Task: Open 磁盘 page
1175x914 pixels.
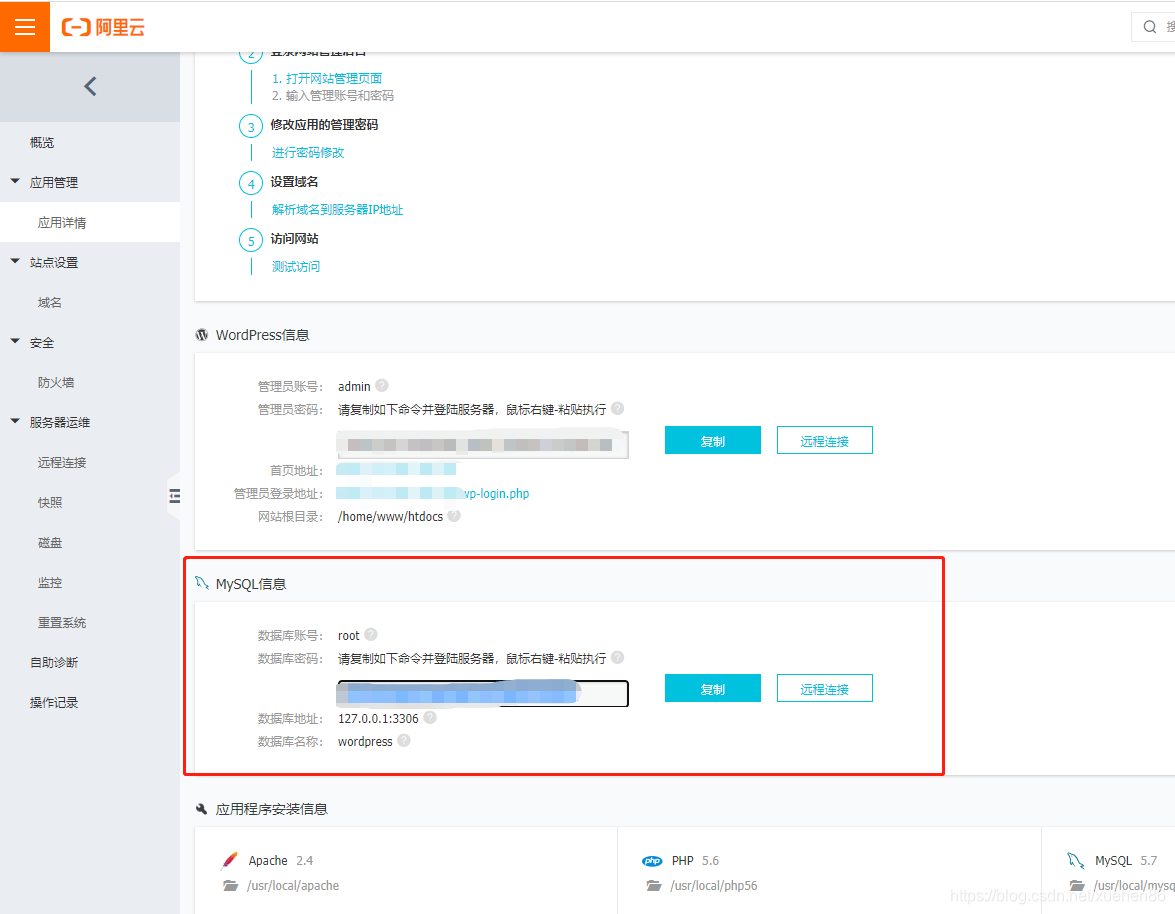Action: (x=50, y=542)
